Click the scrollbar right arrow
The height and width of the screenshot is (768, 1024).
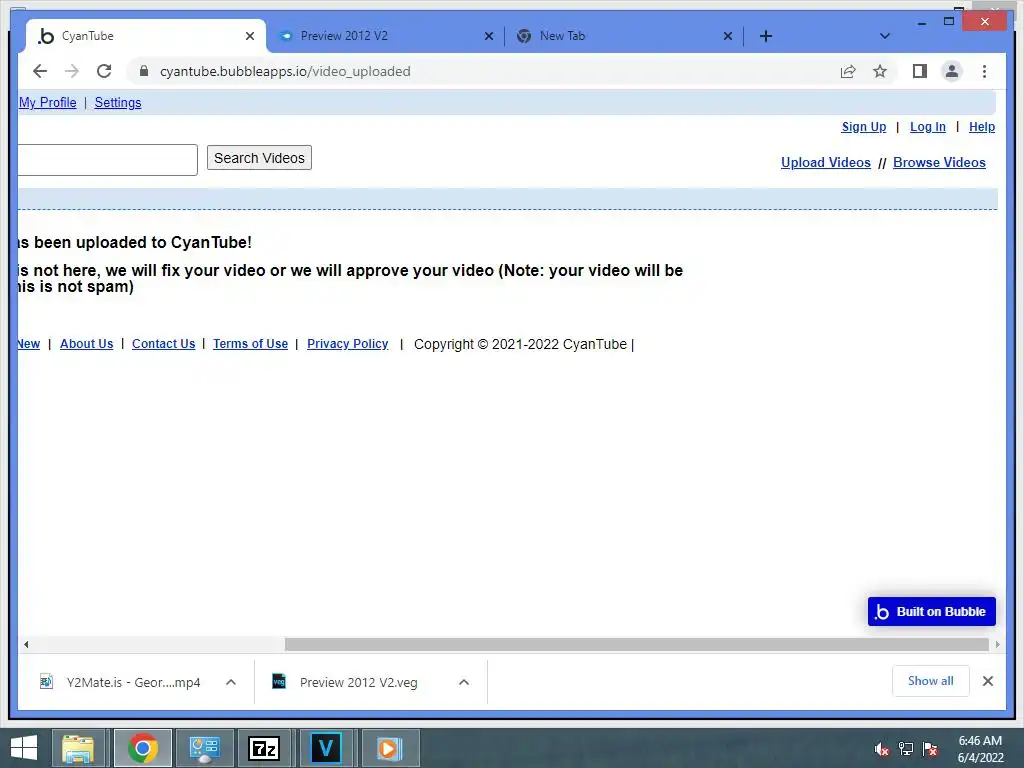tap(997, 645)
